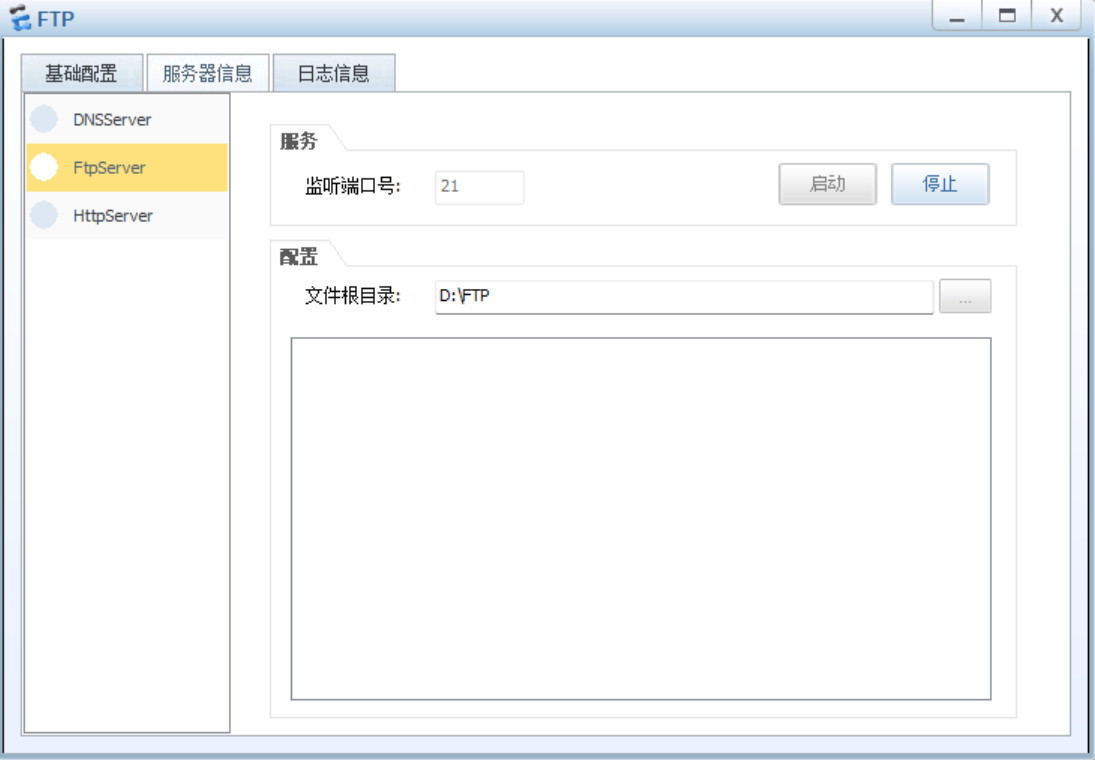1095x760 pixels.
Task: Click the HttpServer status circle icon
Action: tap(44, 215)
